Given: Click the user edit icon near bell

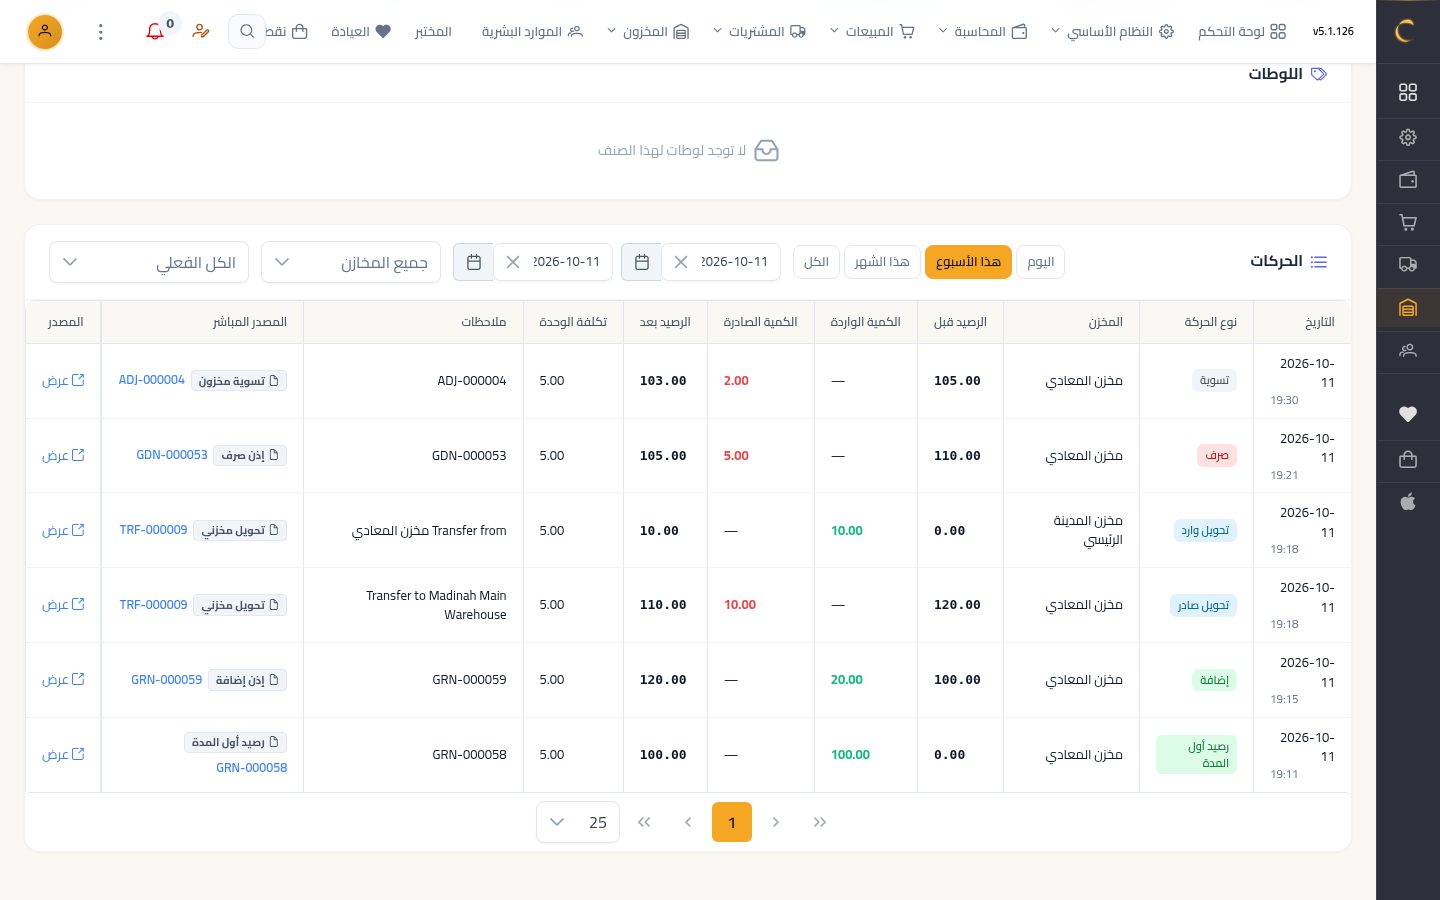Looking at the screenshot, I should tap(201, 32).
